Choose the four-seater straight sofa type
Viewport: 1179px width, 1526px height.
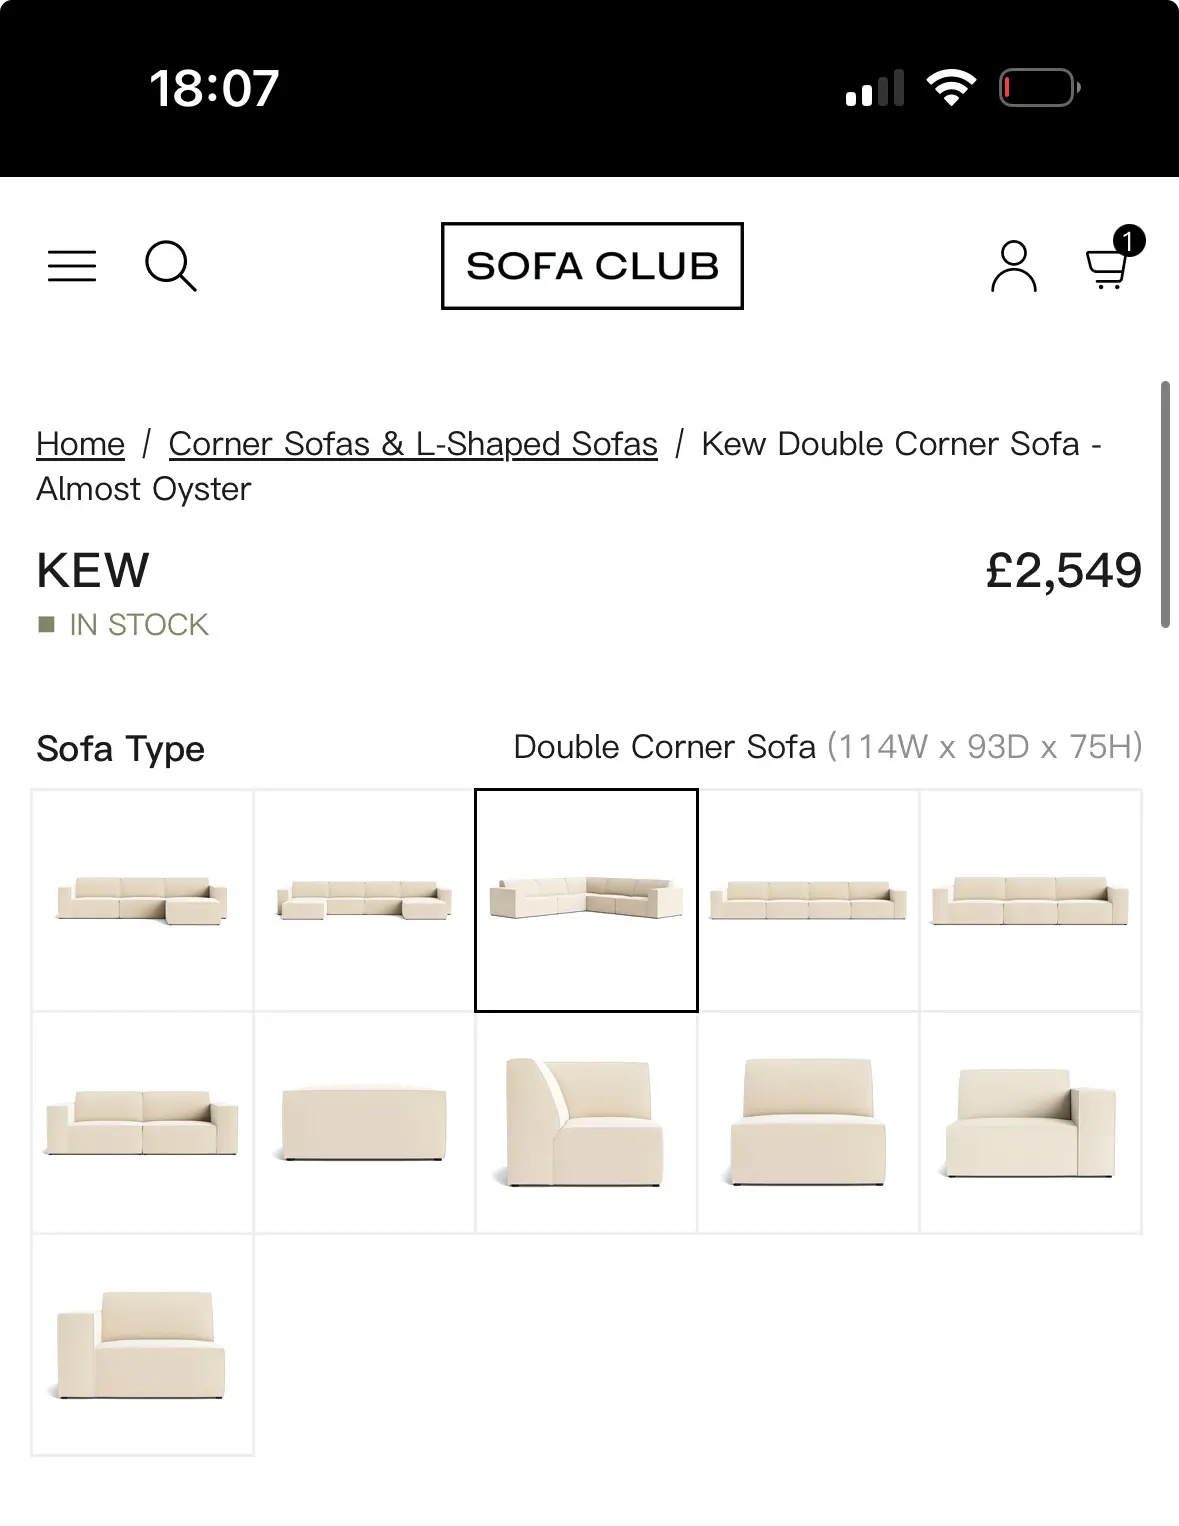click(808, 900)
